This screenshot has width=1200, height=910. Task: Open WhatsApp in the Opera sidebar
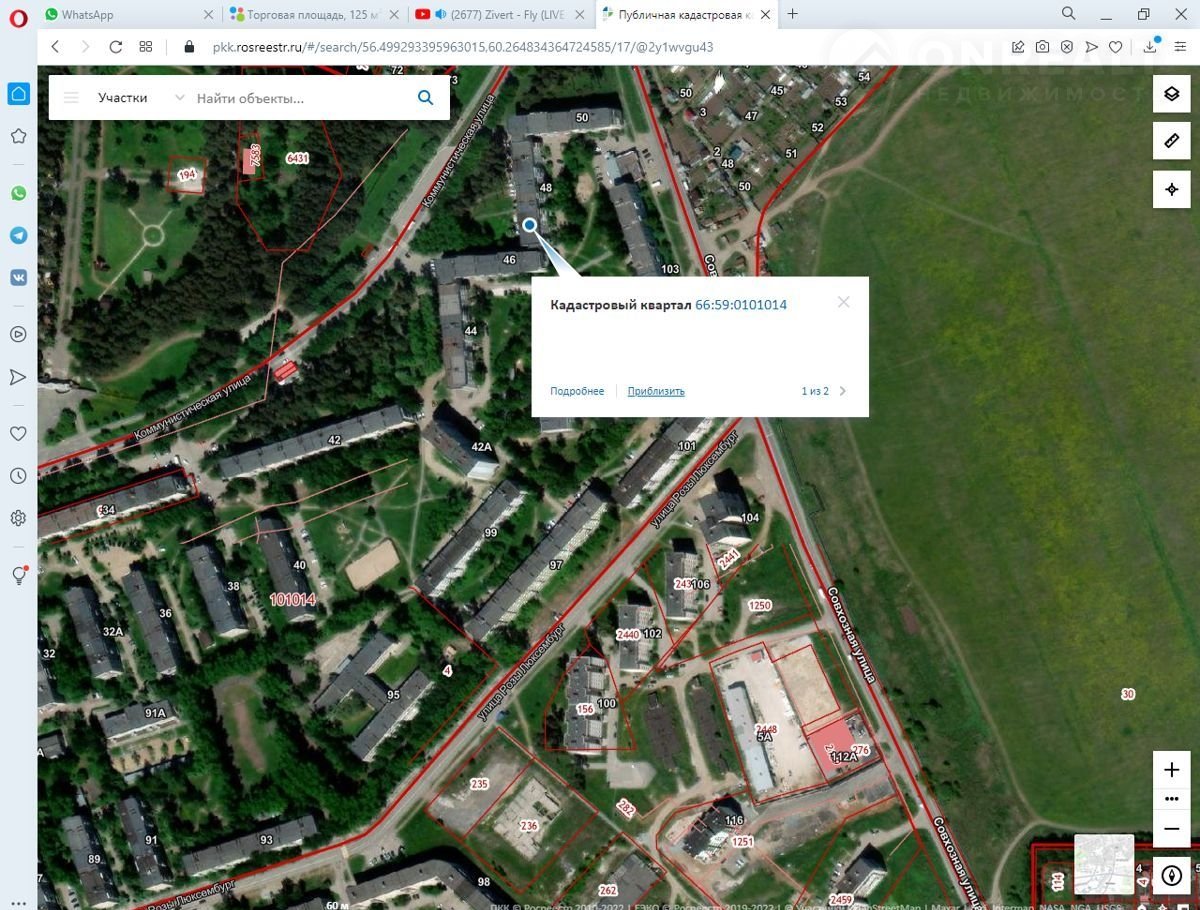(18, 193)
